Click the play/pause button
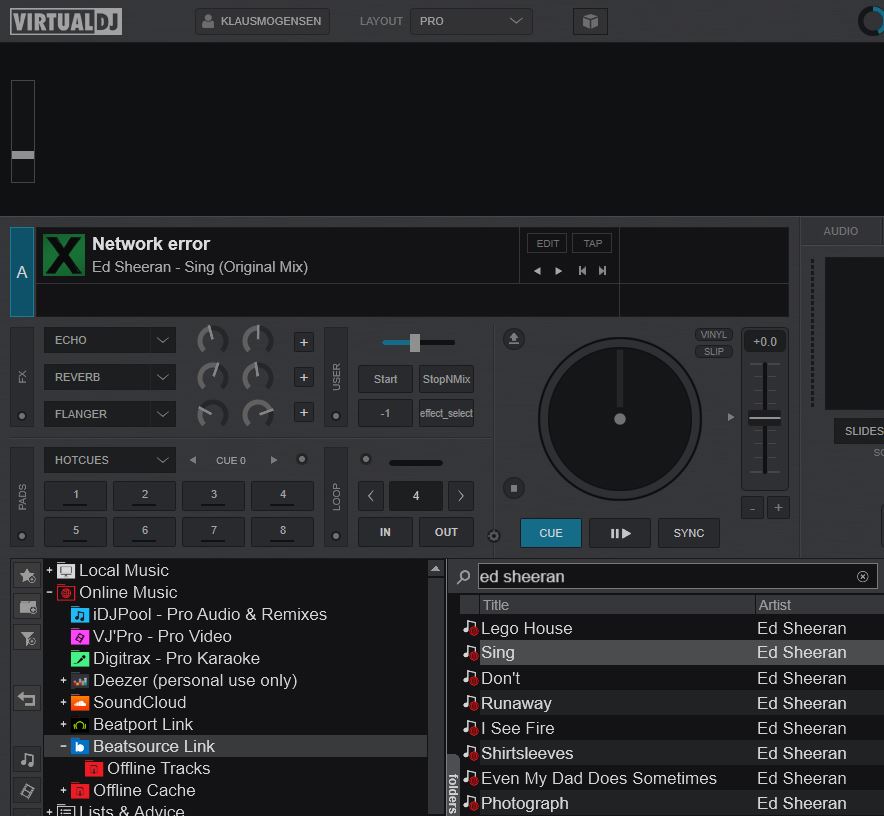This screenshot has width=884, height=816. tap(620, 533)
